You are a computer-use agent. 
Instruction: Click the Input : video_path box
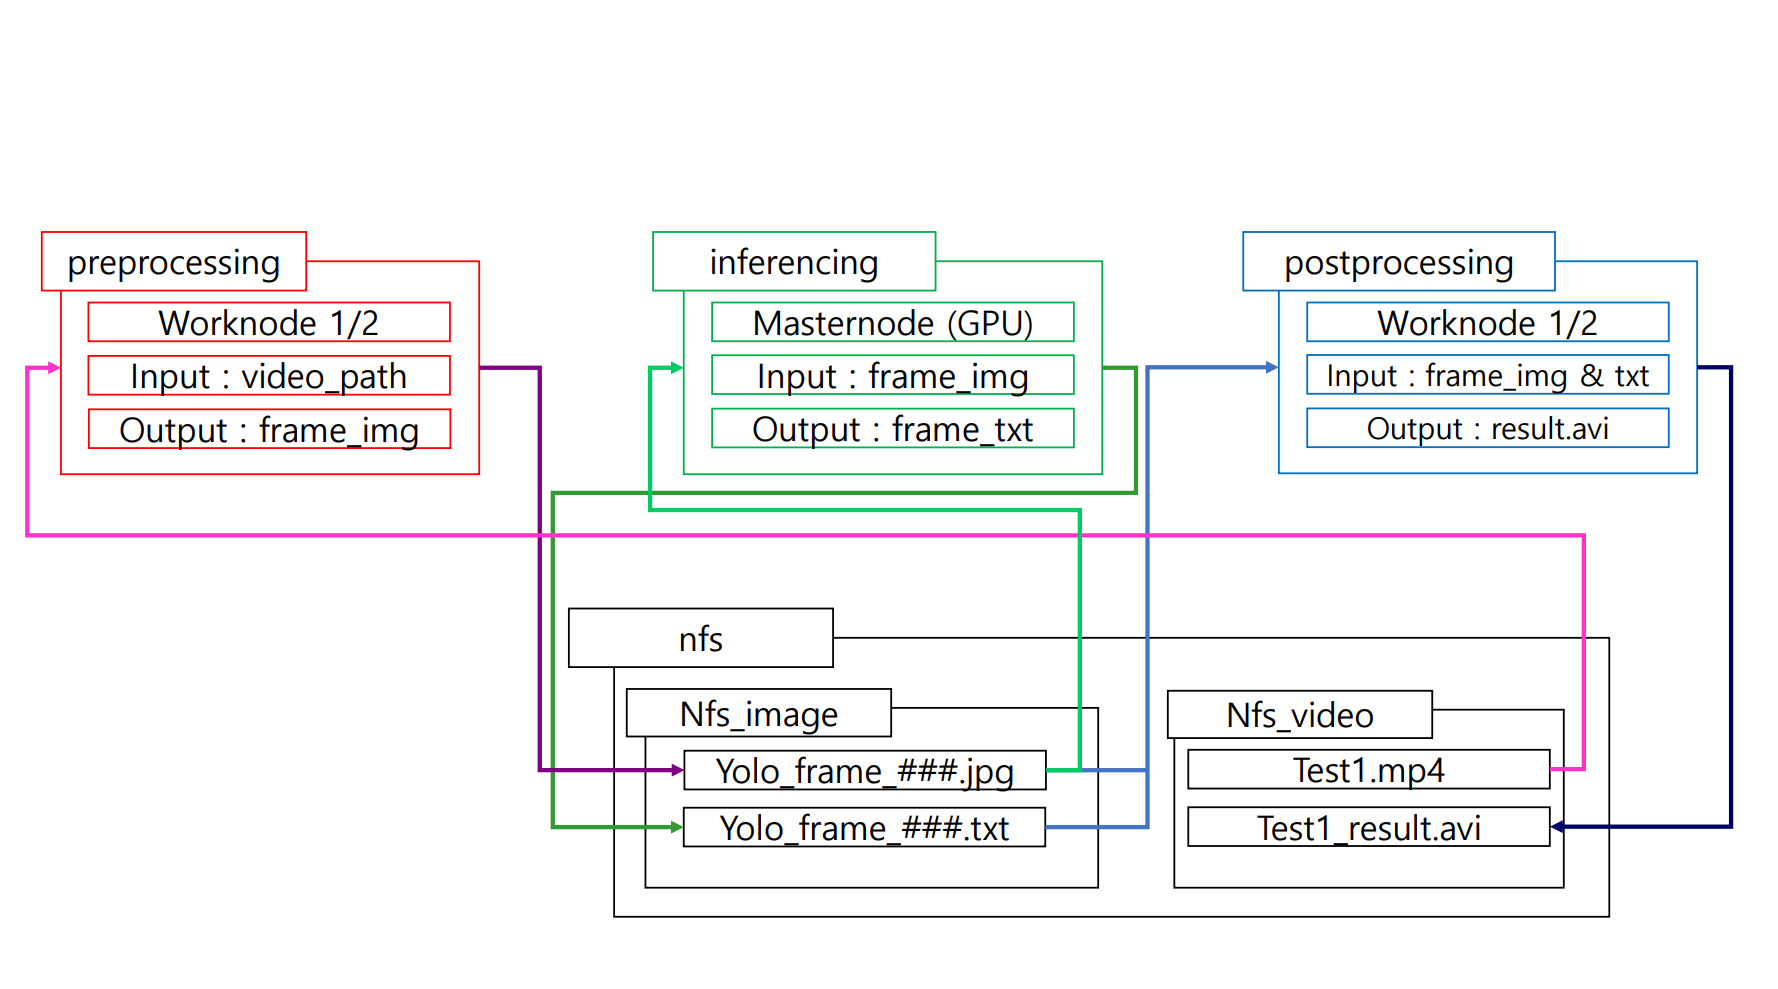coord(269,376)
